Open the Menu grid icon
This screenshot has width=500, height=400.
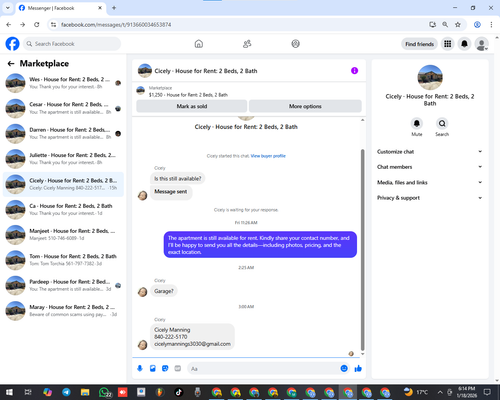[448, 44]
